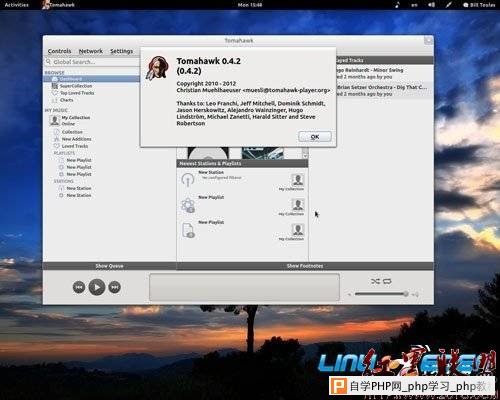Click the New Additions icon

(x=56, y=139)
